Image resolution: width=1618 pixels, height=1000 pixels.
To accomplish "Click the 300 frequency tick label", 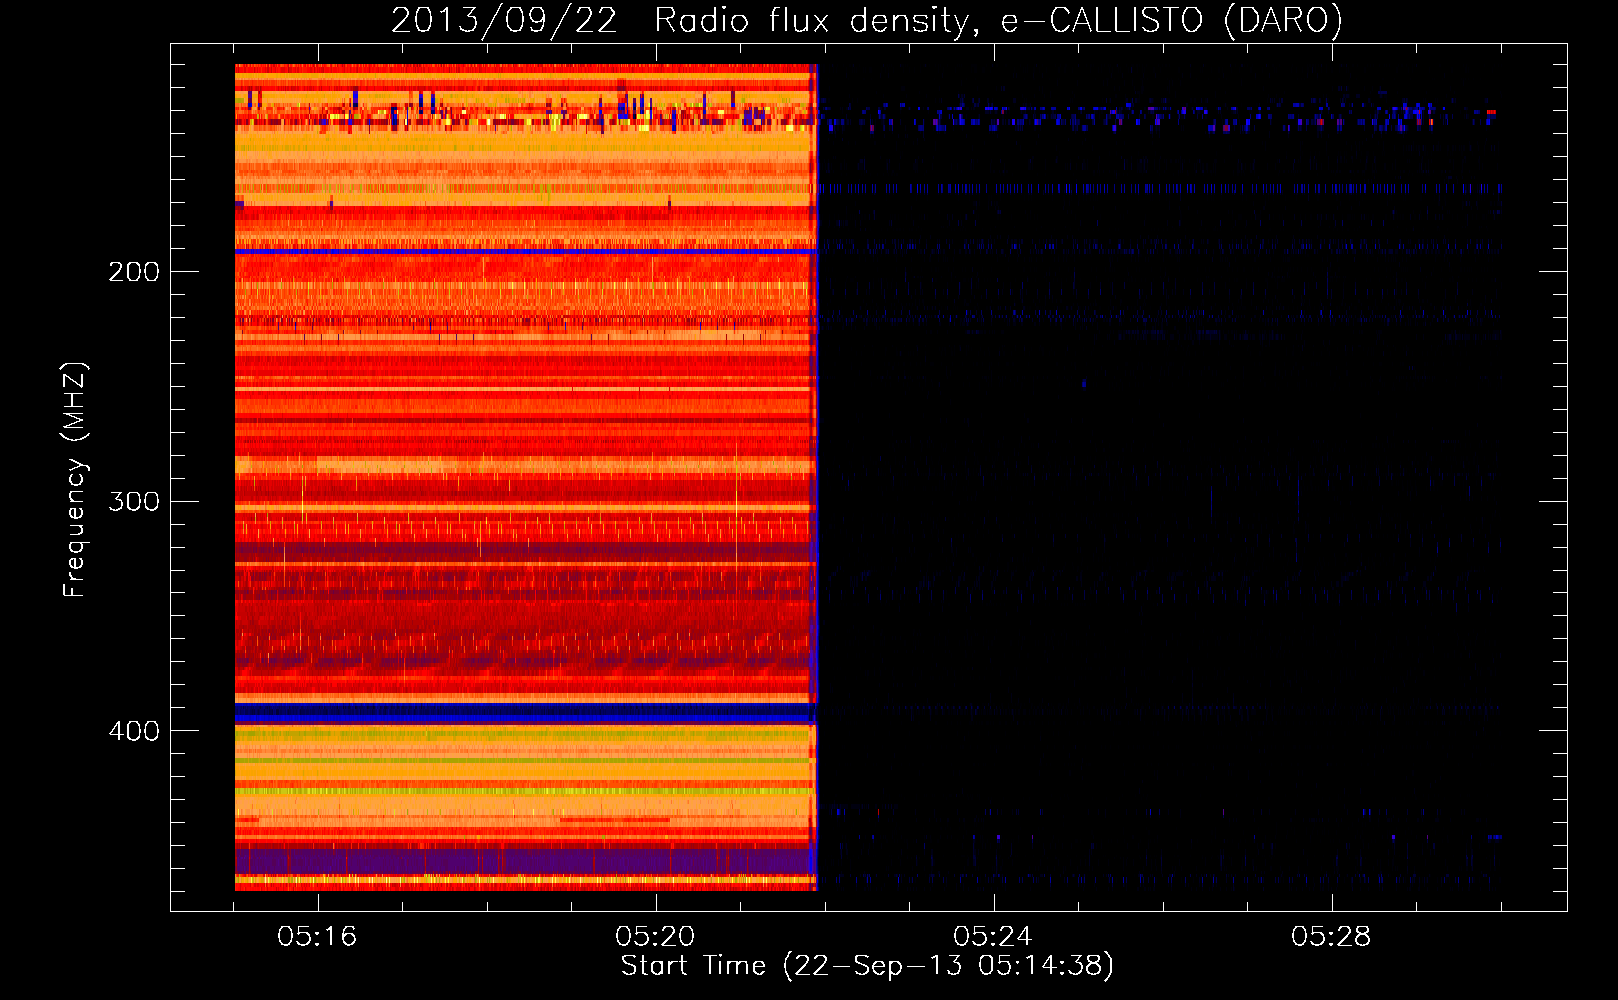I will coord(134,501).
